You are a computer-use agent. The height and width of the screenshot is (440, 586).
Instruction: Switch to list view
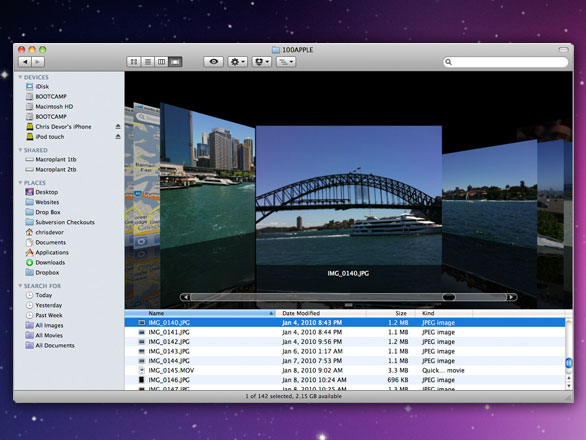tap(148, 62)
